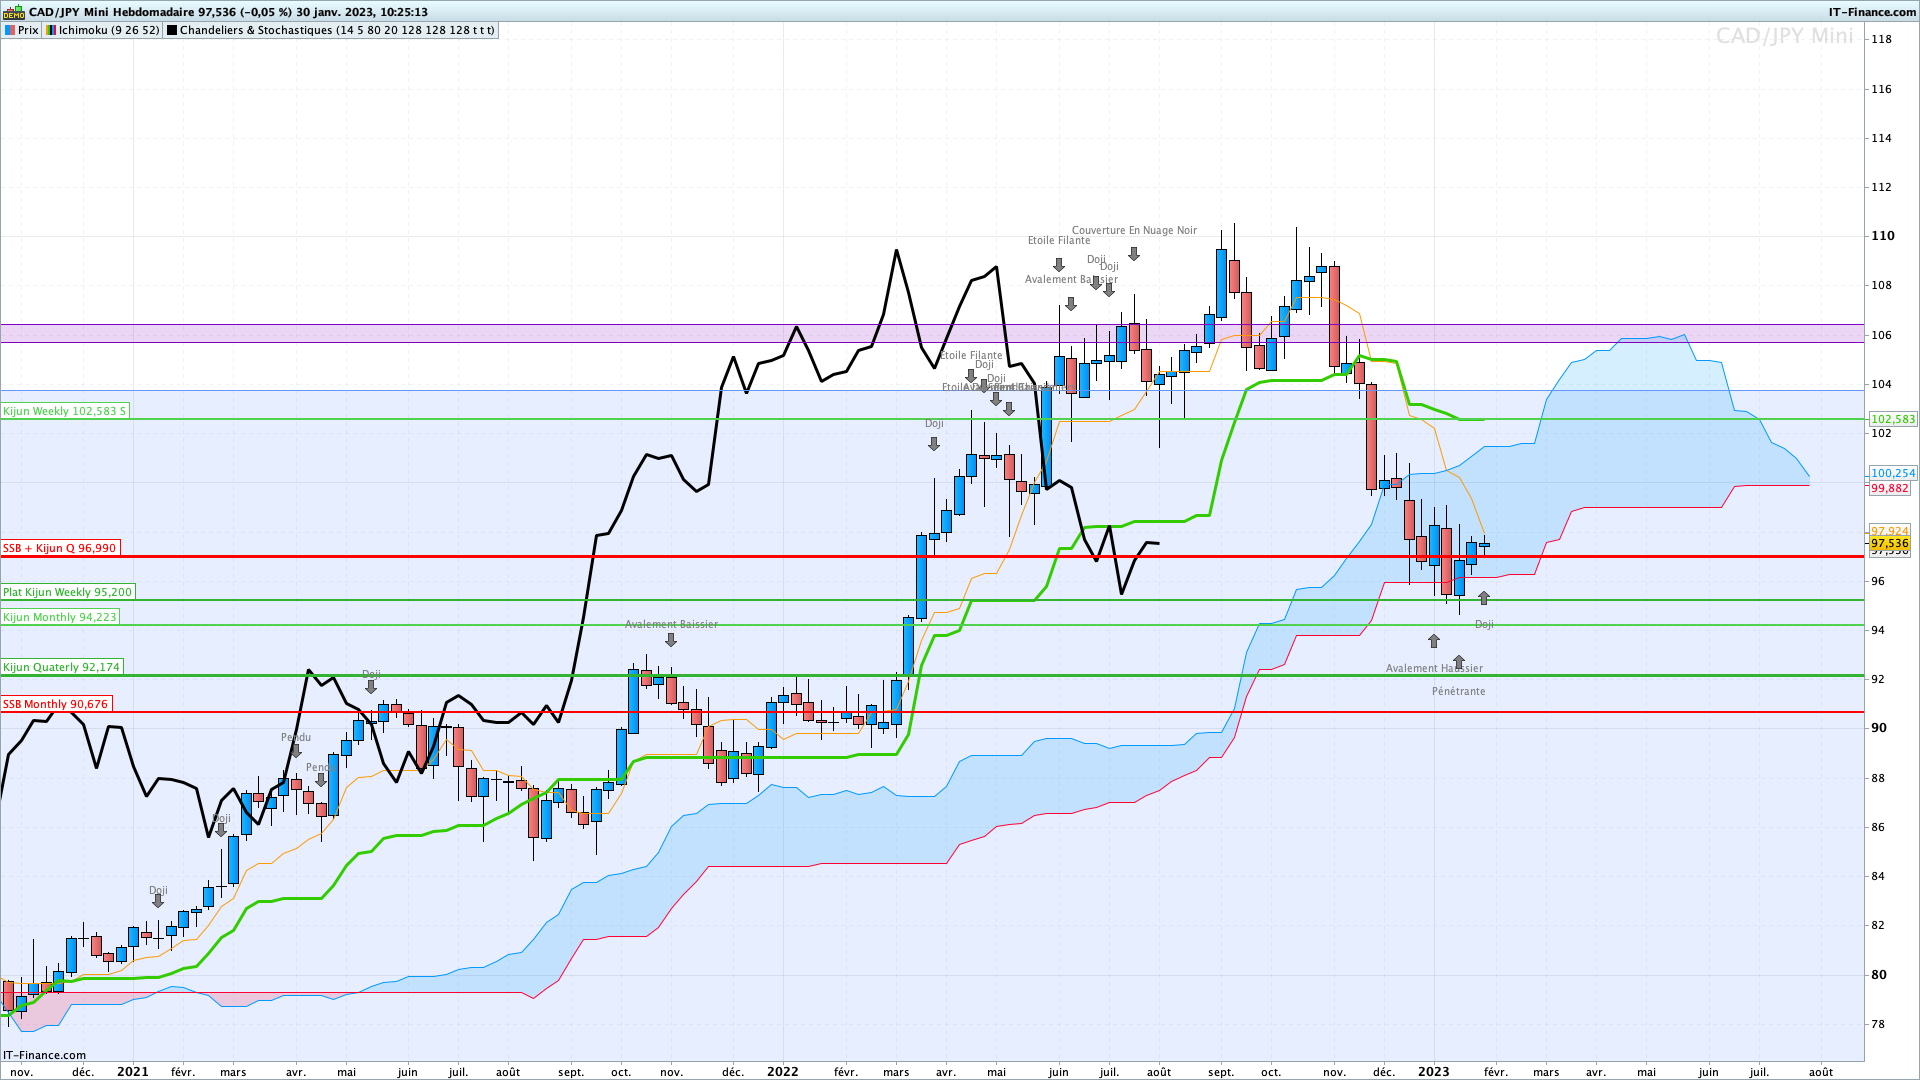1920x1080 pixels.
Task: Select the Kijun Monthly 94,223 label
Action: point(60,617)
